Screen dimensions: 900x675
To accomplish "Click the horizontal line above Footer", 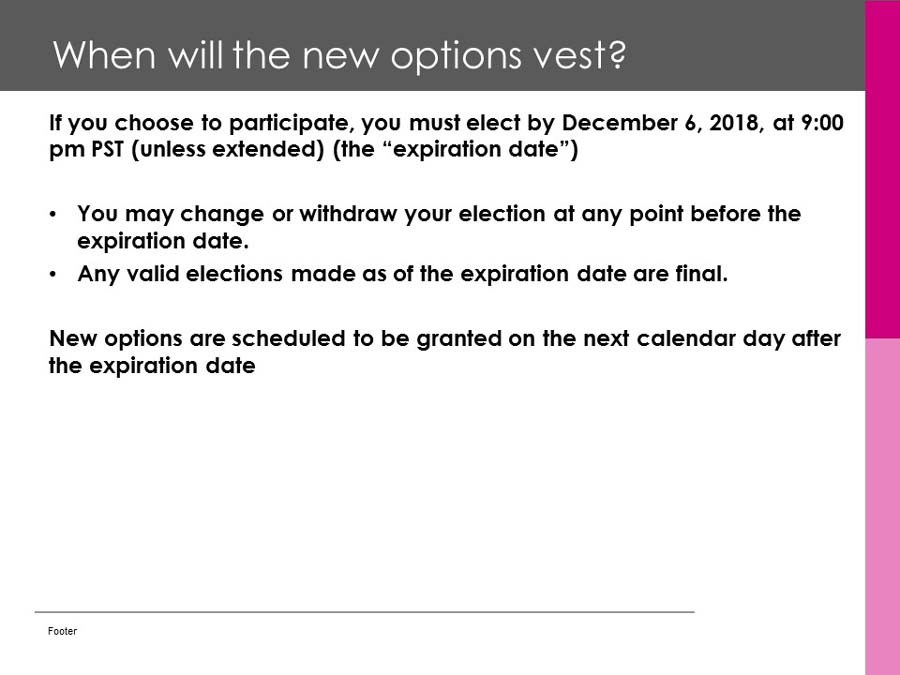I will click(x=364, y=611).
